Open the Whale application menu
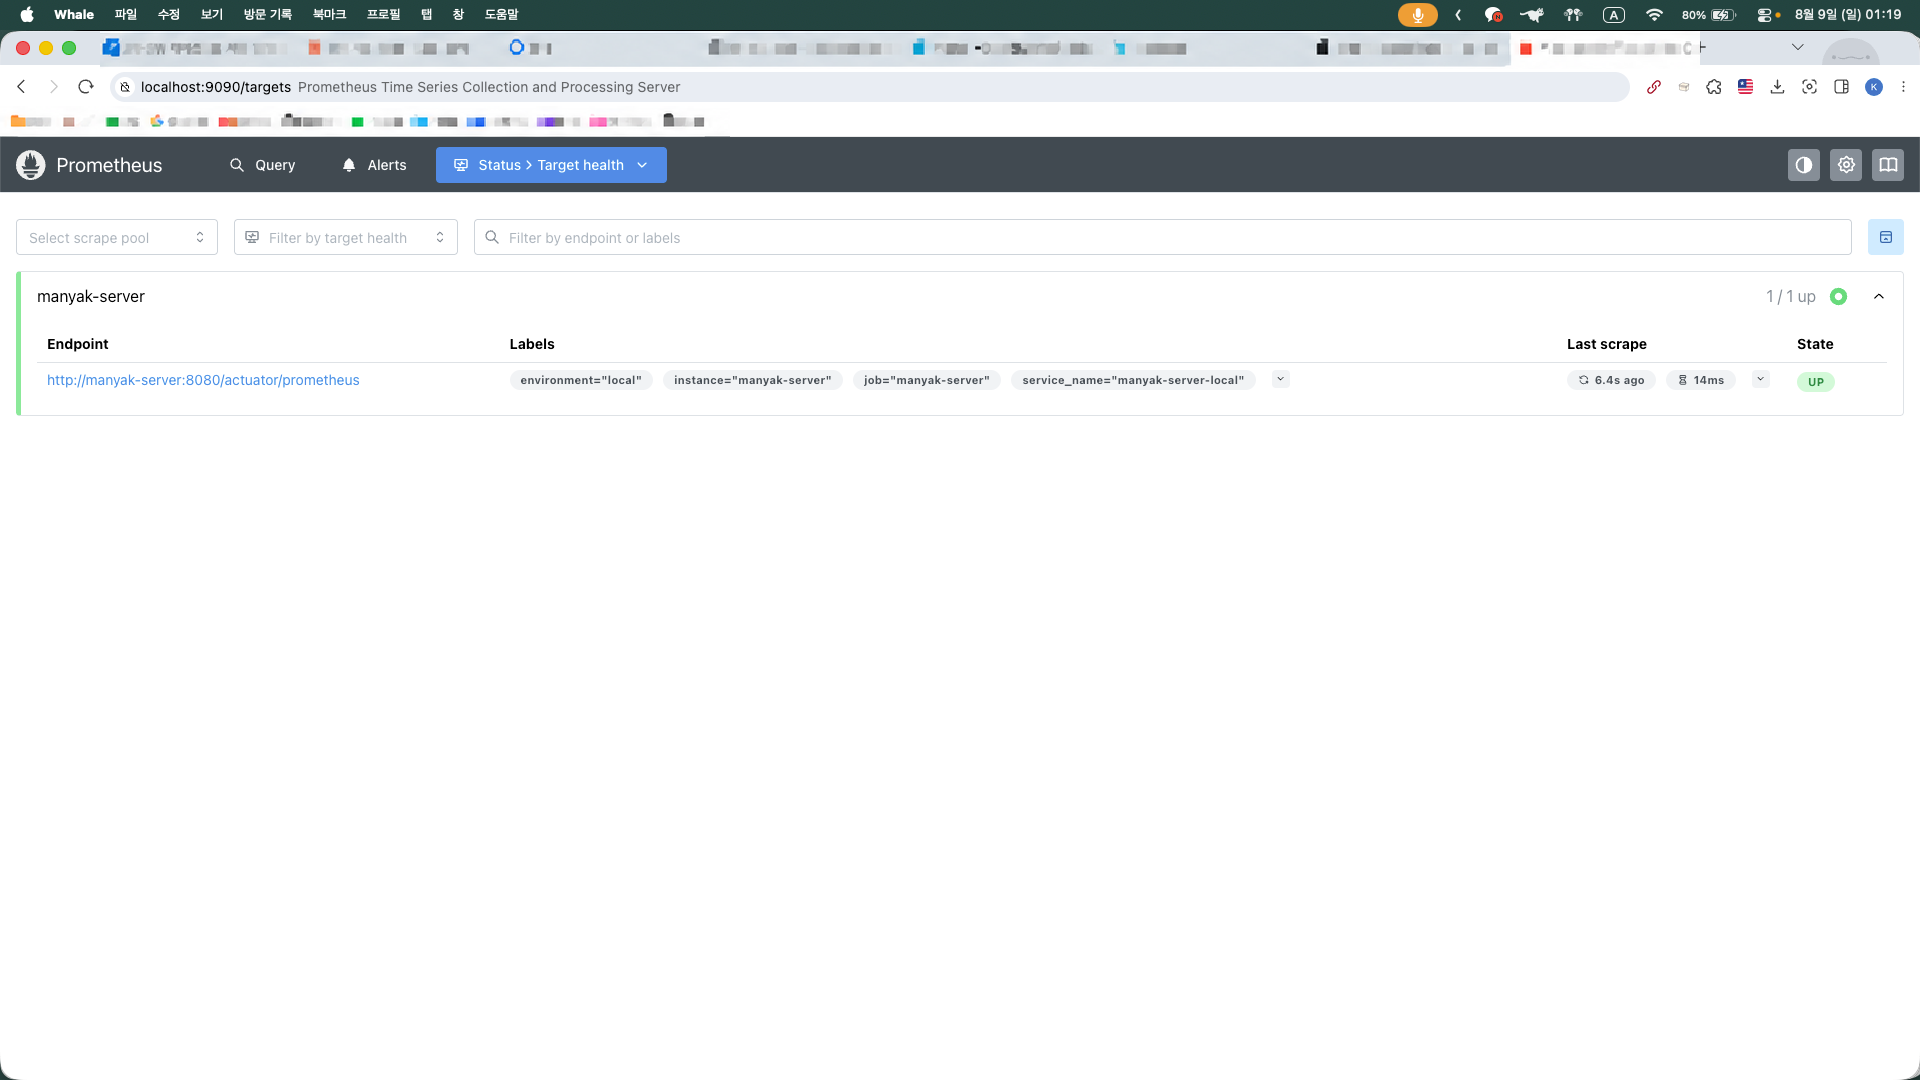This screenshot has height=1080, width=1920. (x=74, y=14)
